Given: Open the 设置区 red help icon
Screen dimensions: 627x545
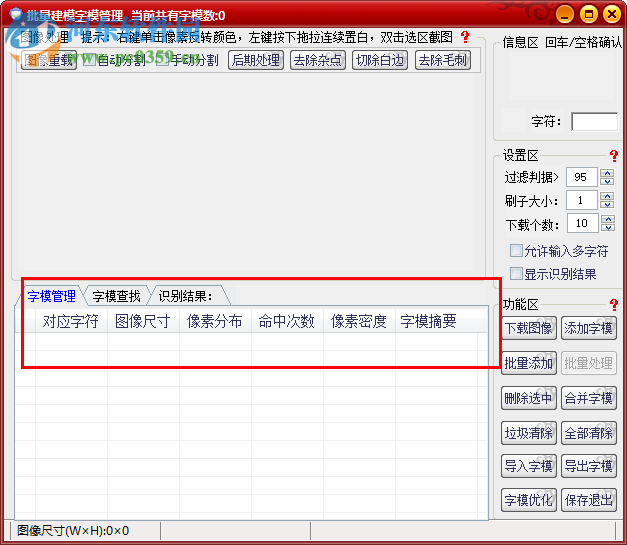Looking at the screenshot, I should point(614,156).
